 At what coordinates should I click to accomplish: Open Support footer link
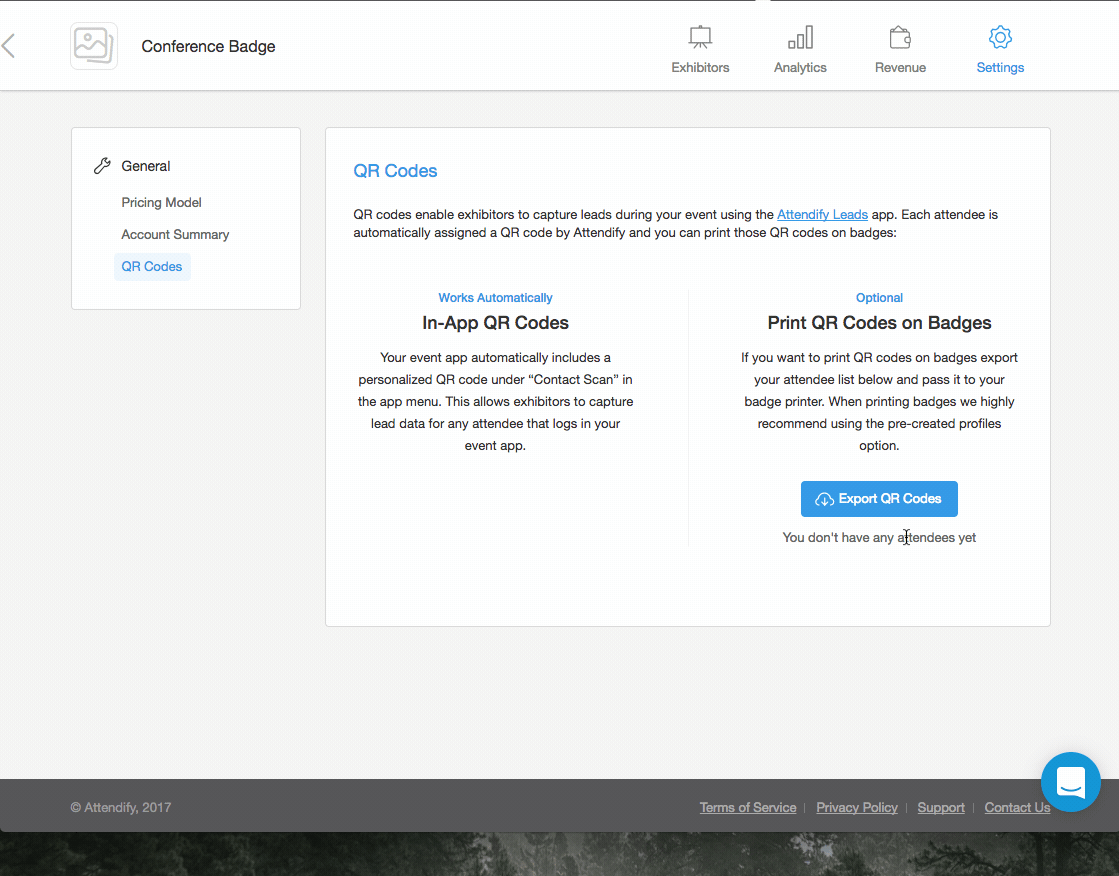(x=941, y=807)
